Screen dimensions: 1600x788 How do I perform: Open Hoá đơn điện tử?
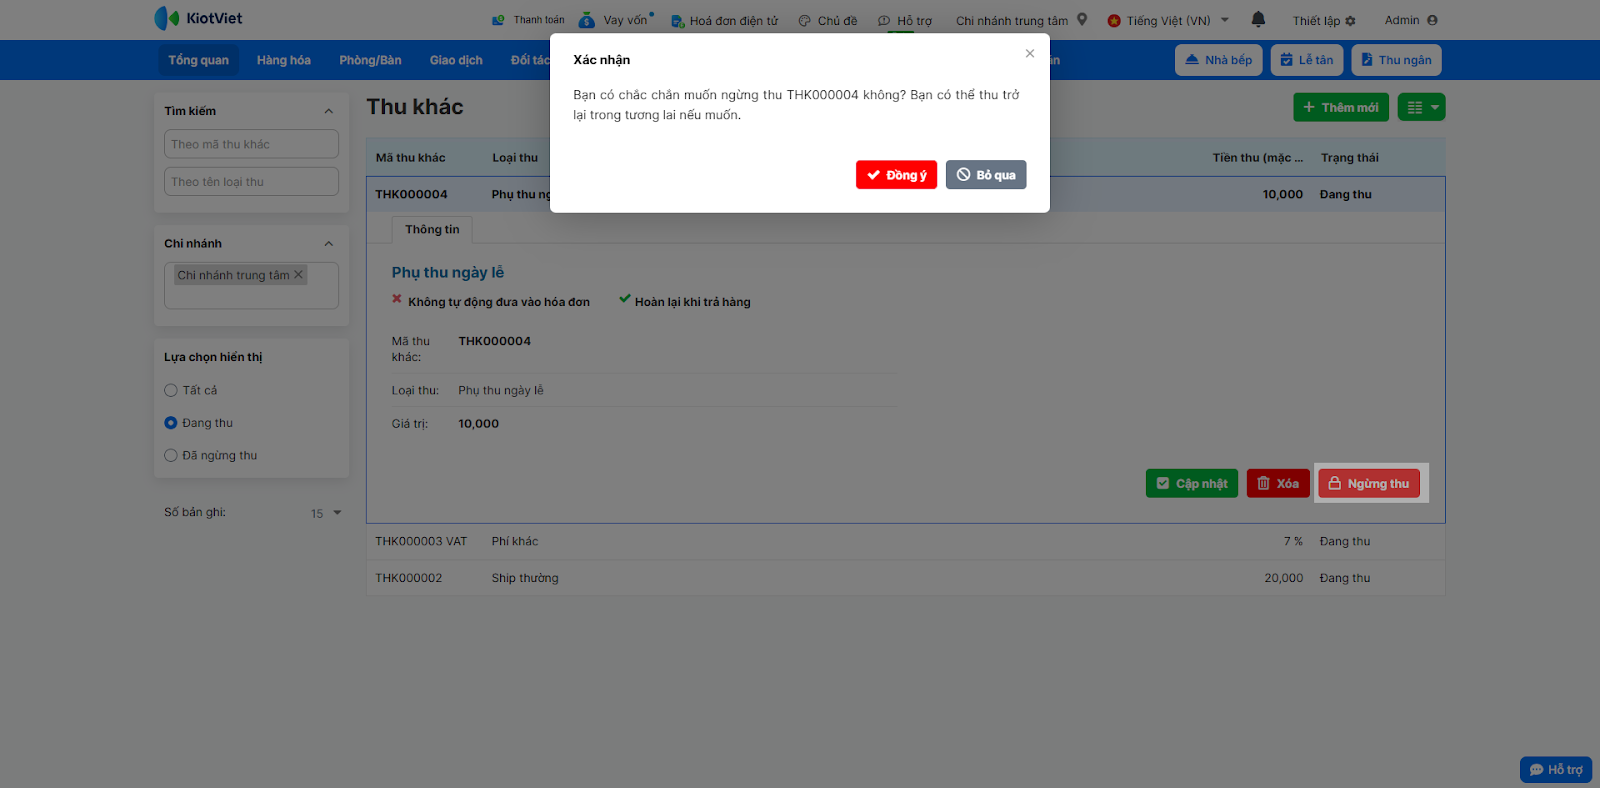724,20
